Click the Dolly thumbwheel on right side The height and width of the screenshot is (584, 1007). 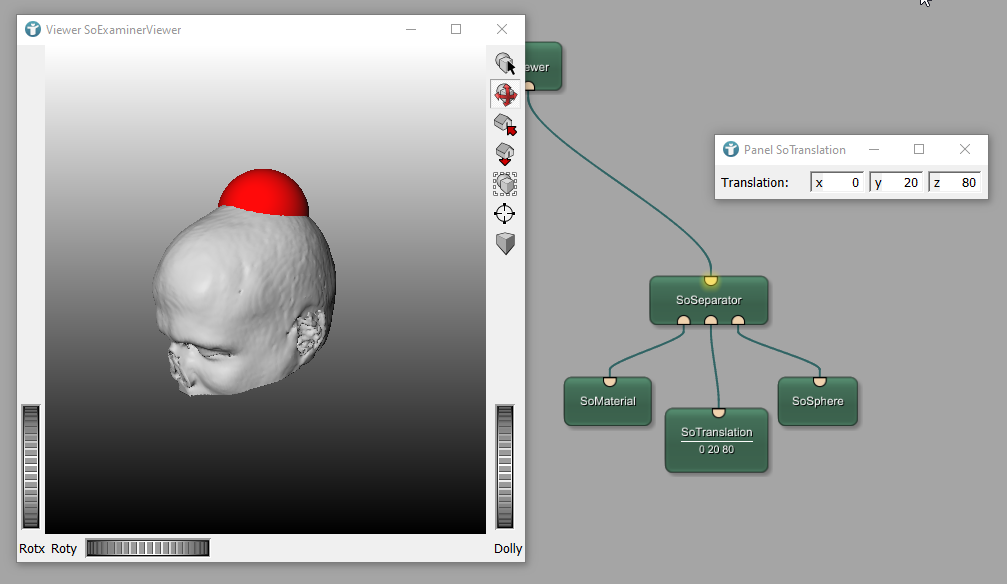click(505, 466)
